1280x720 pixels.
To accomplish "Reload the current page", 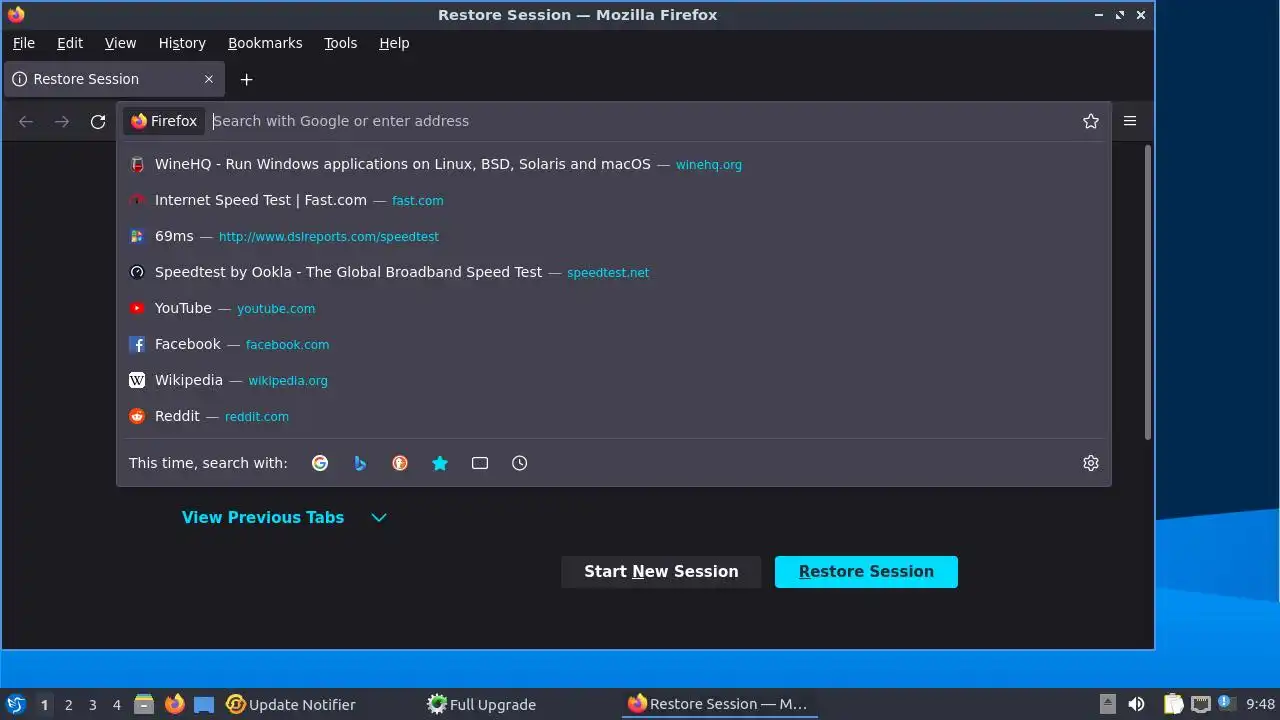I will click(x=98, y=121).
